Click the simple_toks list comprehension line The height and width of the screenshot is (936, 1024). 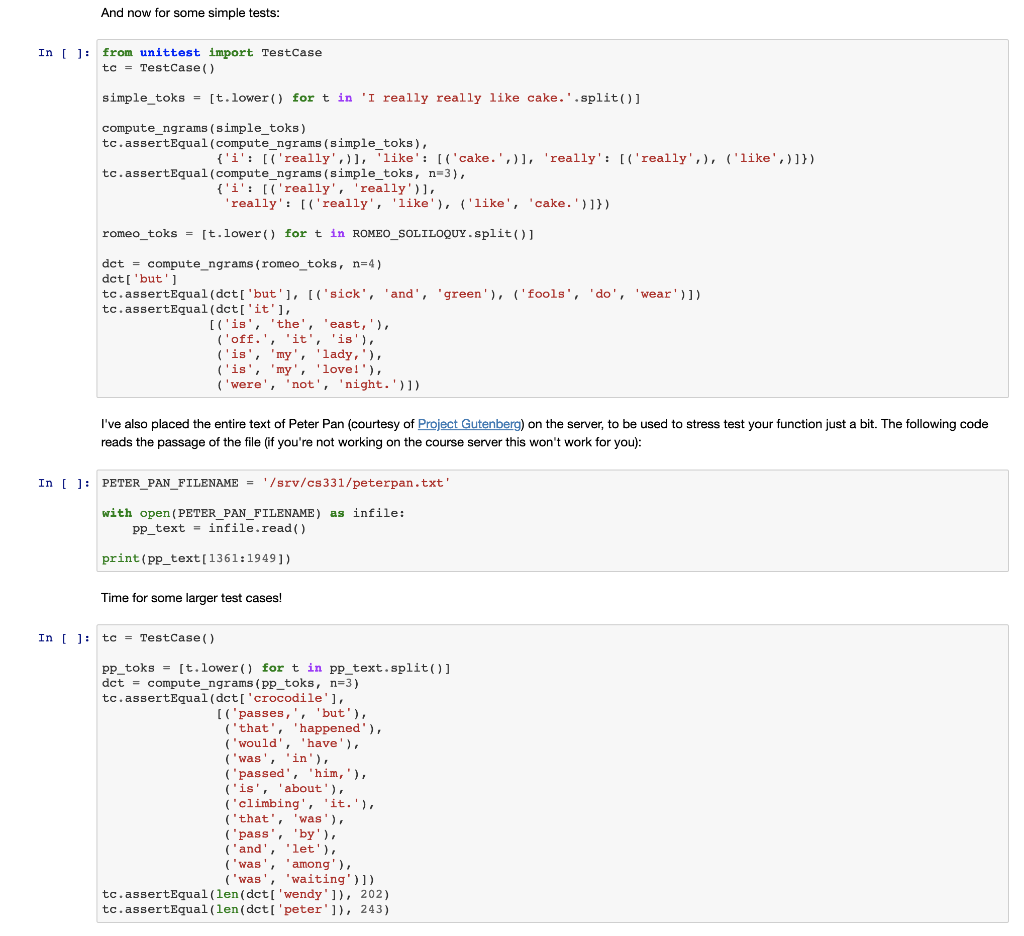[x=370, y=97]
